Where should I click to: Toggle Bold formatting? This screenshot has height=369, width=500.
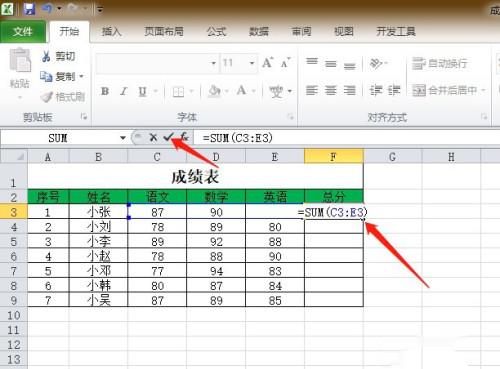tap(105, 91)
